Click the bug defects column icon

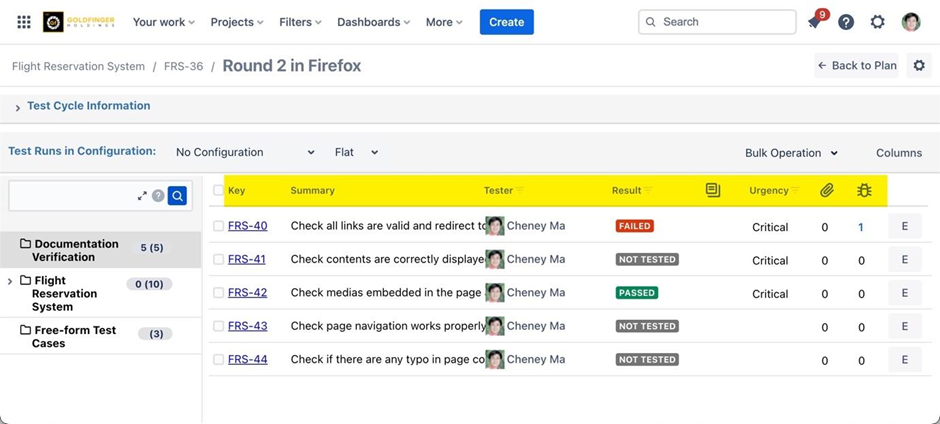tap(864, 190)
